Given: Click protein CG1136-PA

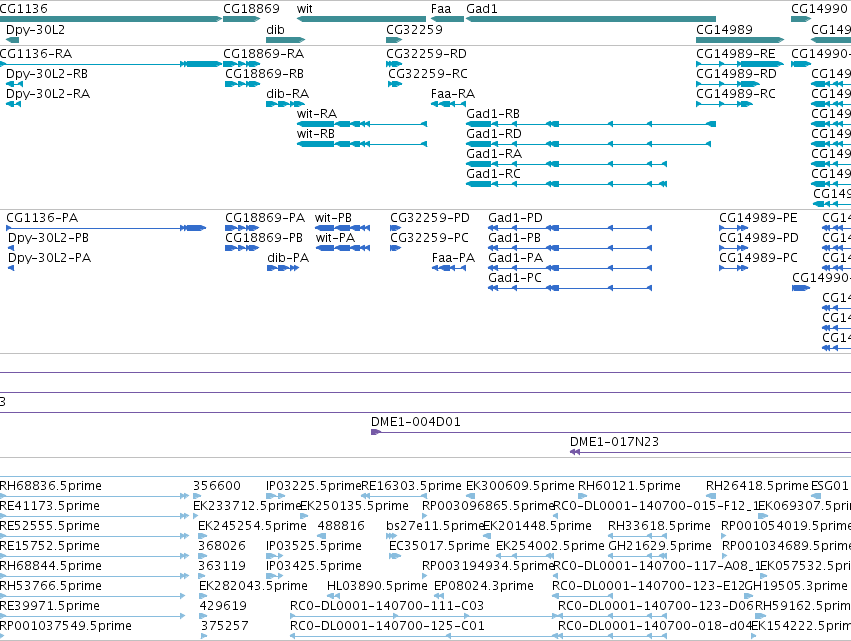Looking at the screenshot, I should click(106, 228).
